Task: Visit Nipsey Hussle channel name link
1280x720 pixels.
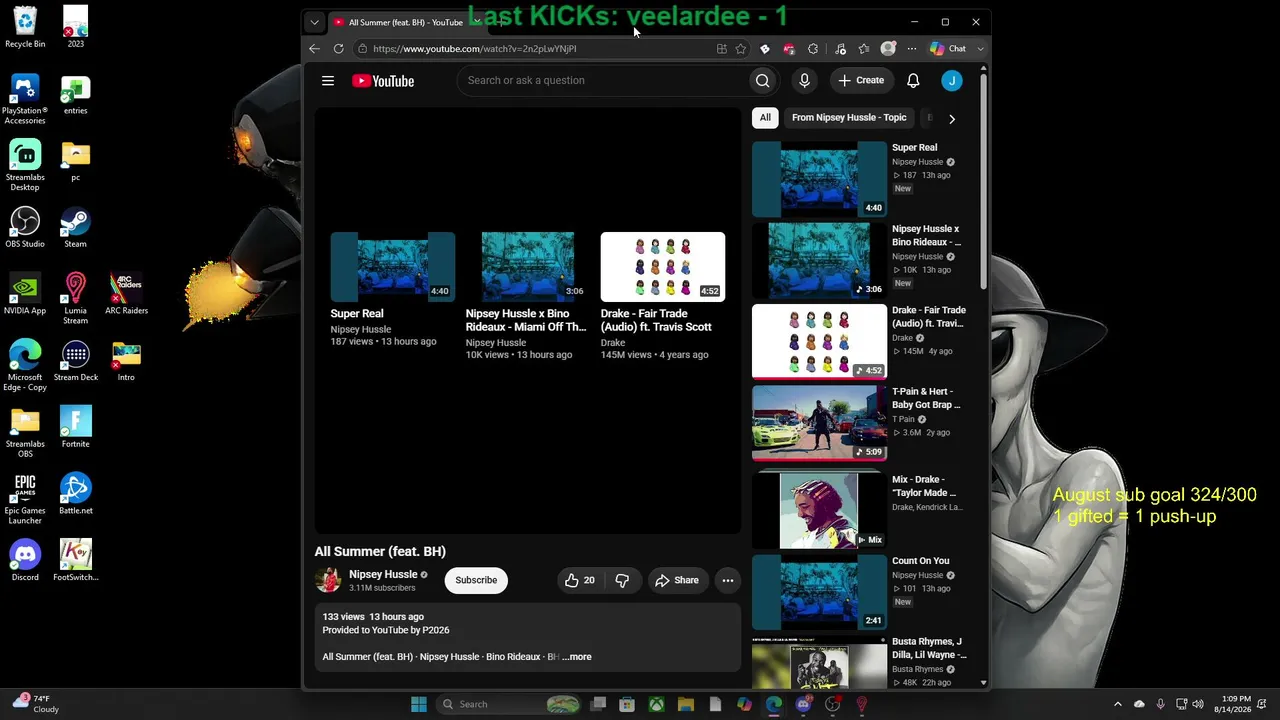Action: coord(383,575)
